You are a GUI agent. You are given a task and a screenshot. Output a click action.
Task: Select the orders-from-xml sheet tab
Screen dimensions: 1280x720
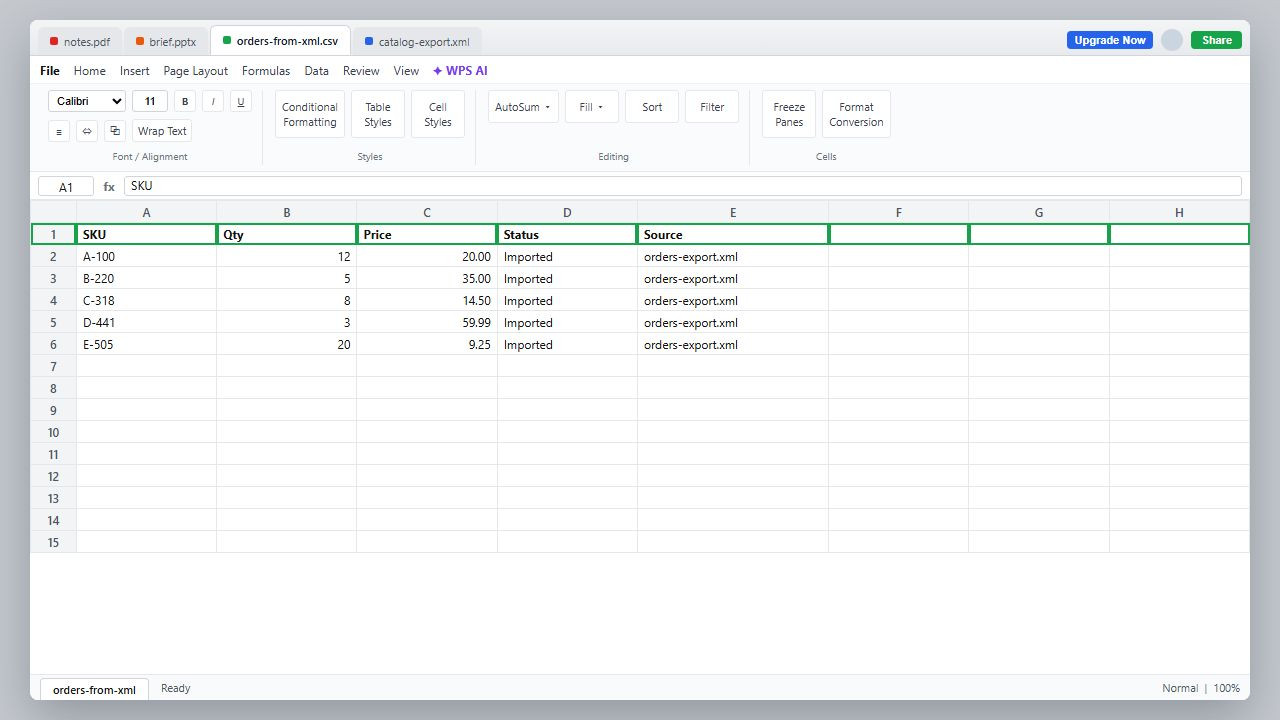(94, 689)
